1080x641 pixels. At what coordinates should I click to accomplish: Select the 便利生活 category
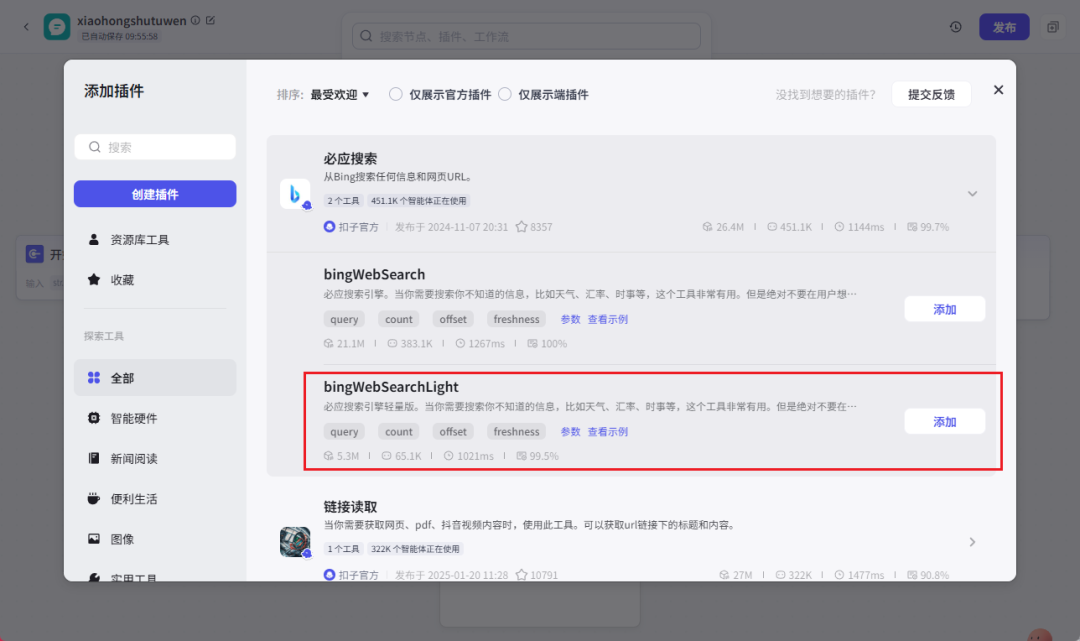[x=155, y=498]
